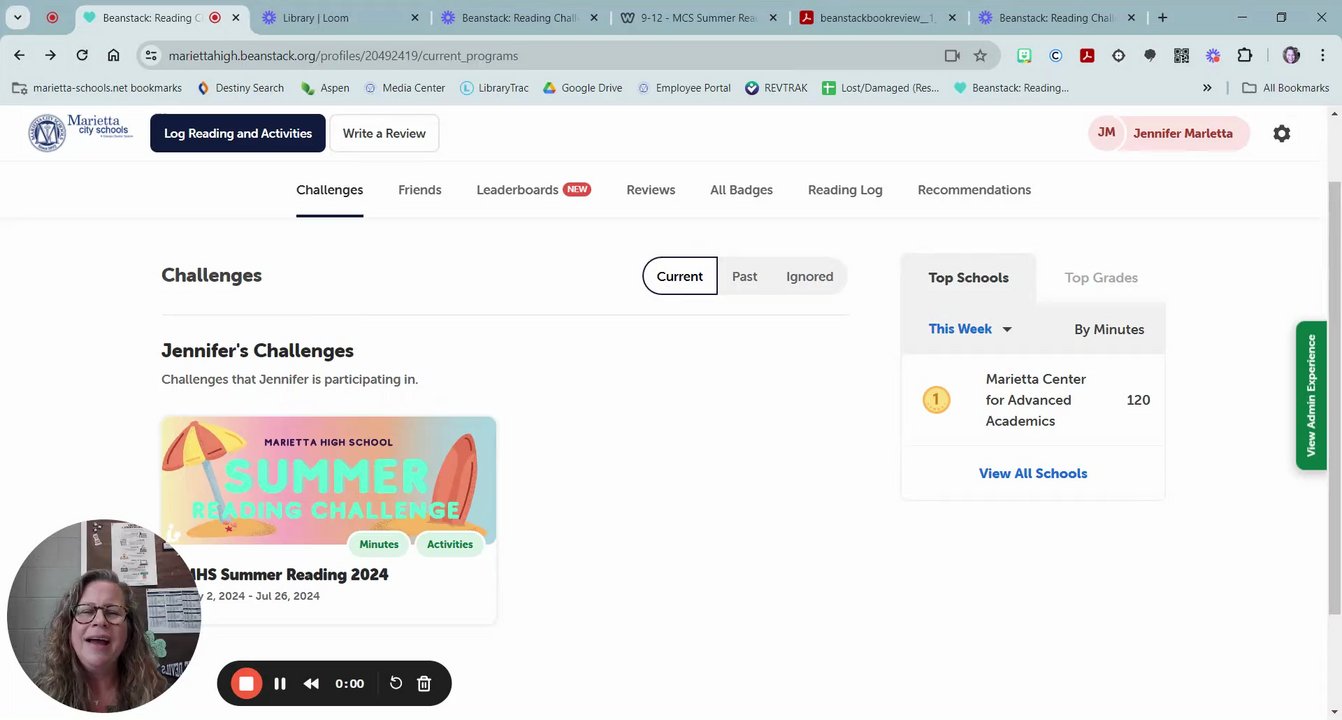Open the browser home page
The width and height of the screenshot is (1342, 720).
(x=113, y=56)
